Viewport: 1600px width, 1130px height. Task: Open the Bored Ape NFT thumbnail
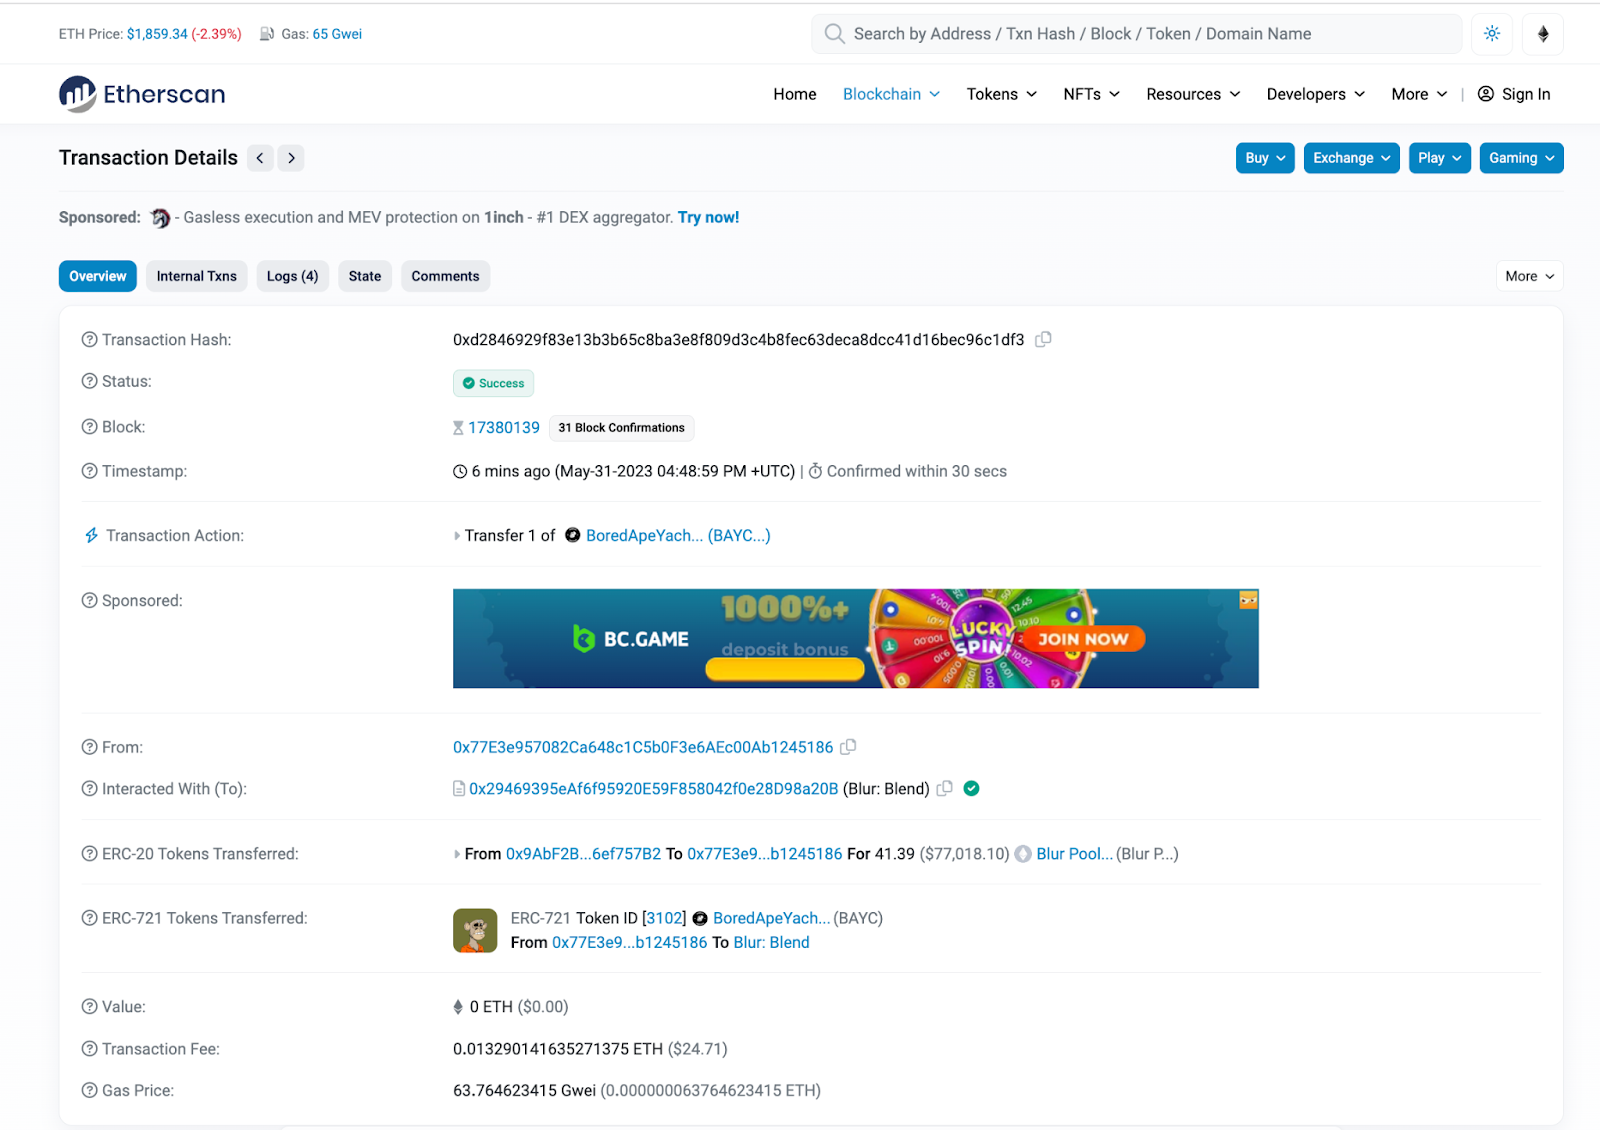(475, 930)
